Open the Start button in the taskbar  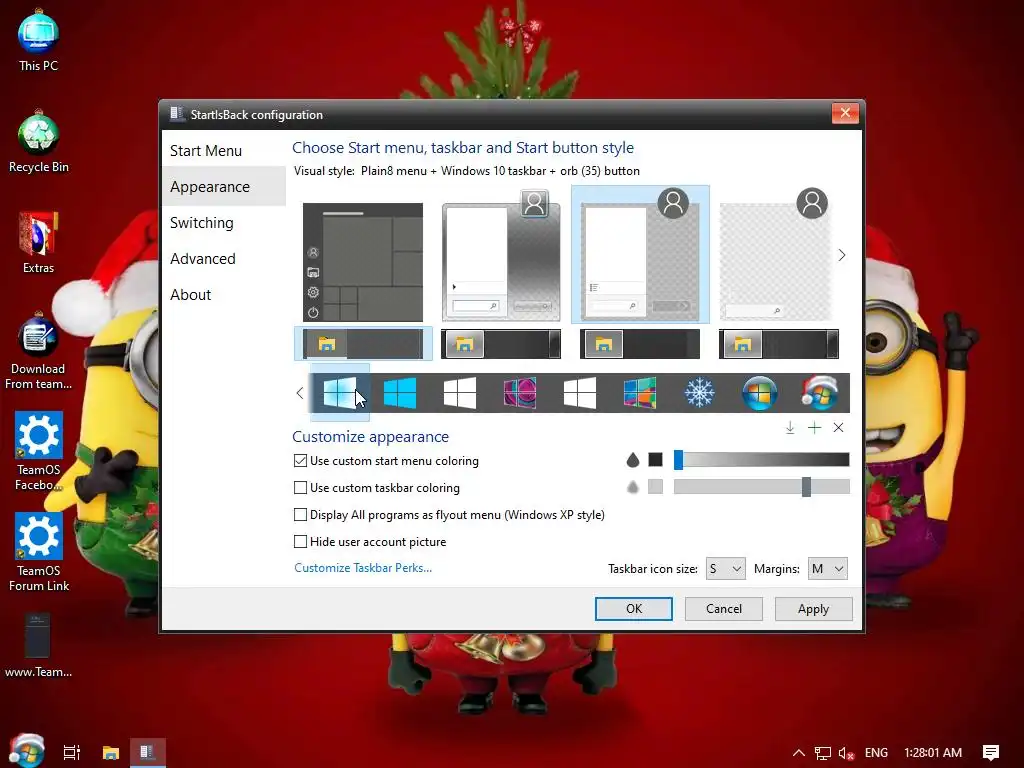coord(26,752)
